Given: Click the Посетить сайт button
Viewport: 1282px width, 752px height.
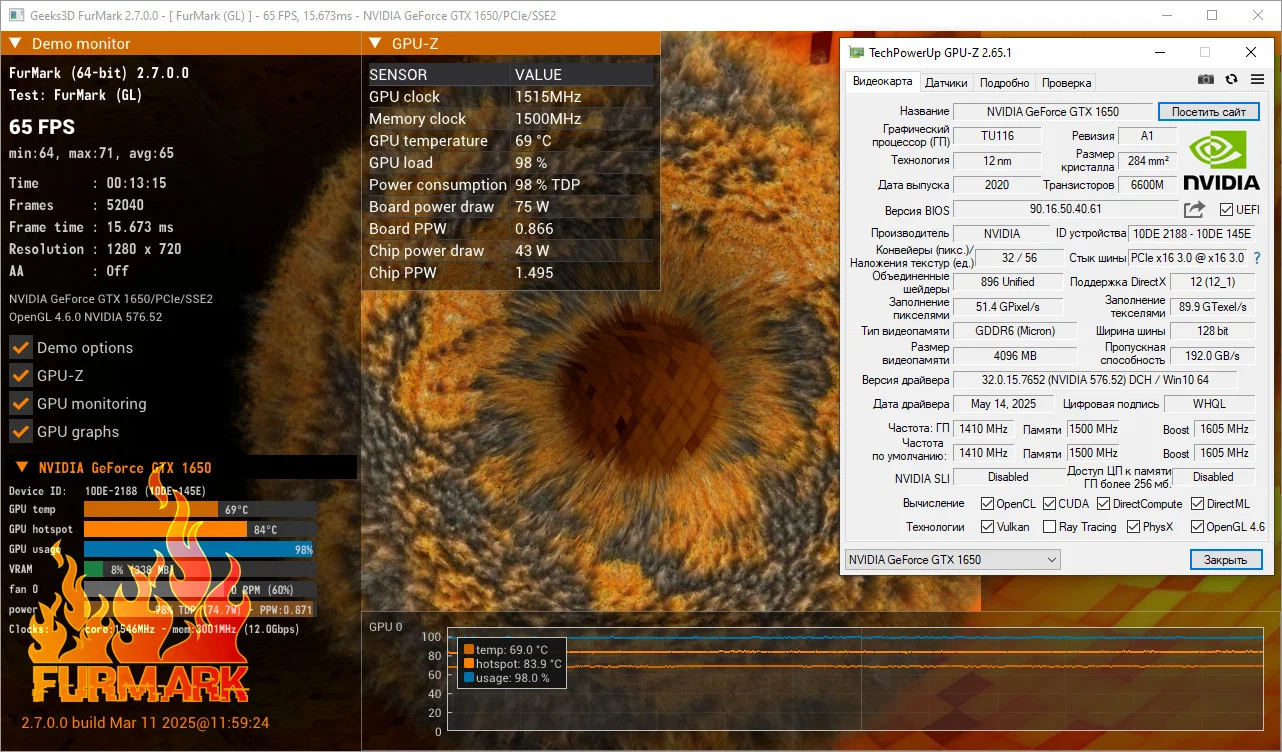Looking at the screenshot, I should coord(1208,112).
